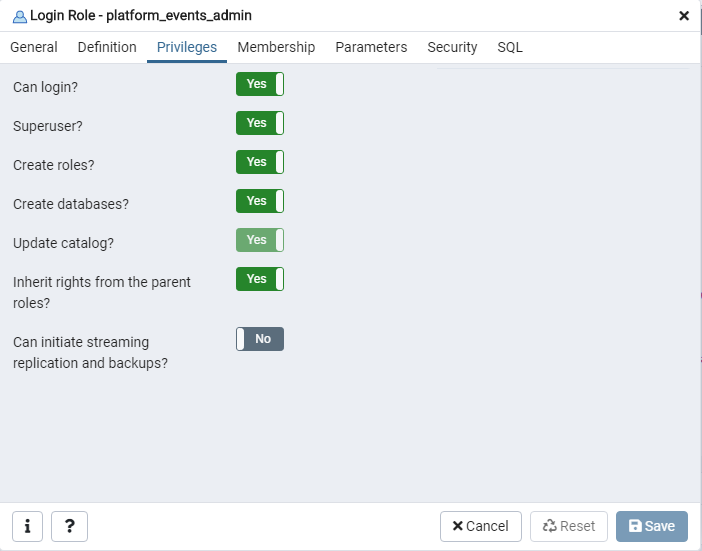Switch to the Security tab
The image size is (702, 551).
click(452, 47)
